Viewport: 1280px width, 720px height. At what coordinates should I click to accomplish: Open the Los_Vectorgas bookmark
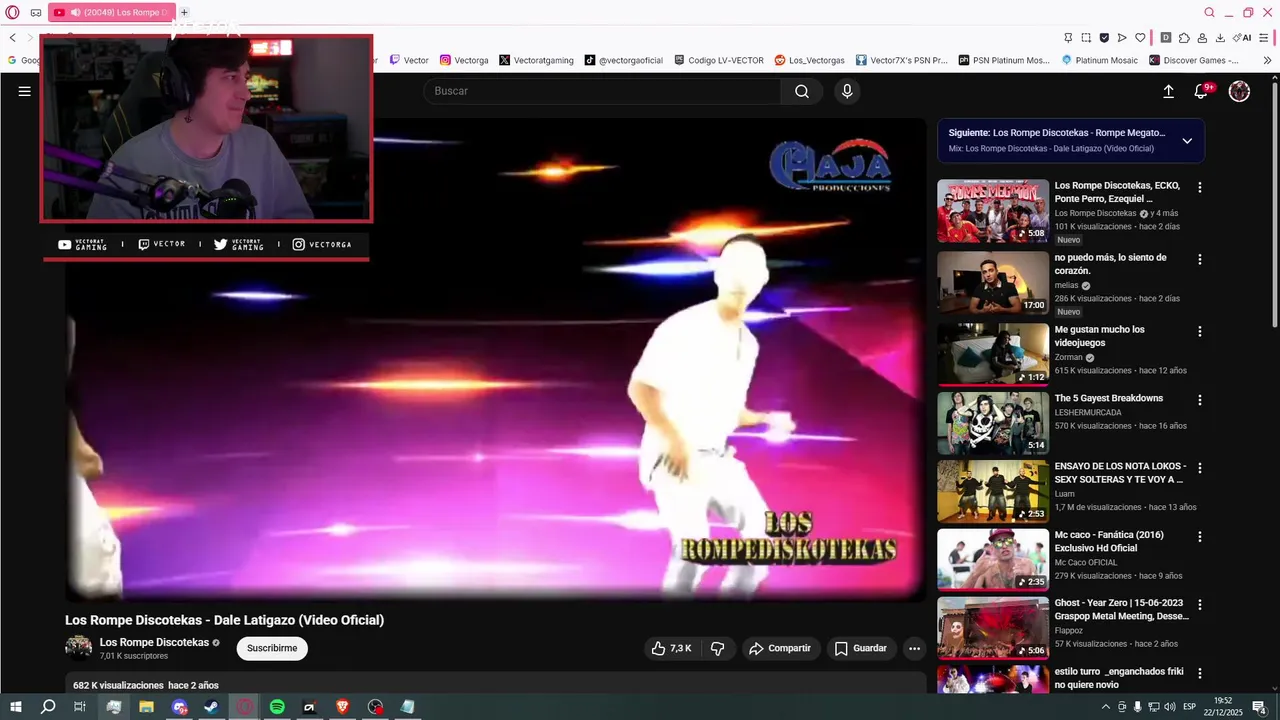coord(809,60)
